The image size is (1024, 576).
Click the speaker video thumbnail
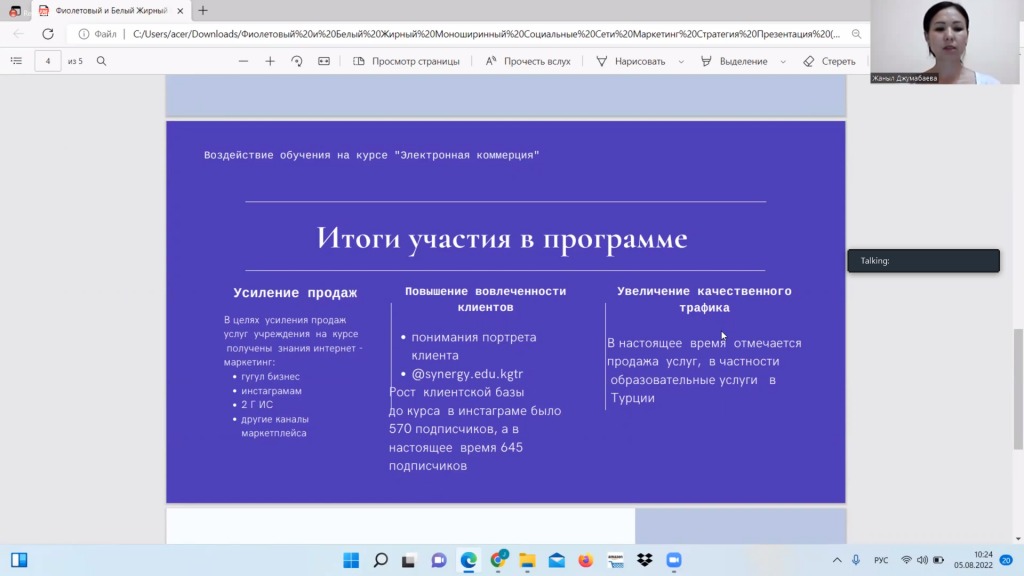[945, 42]
